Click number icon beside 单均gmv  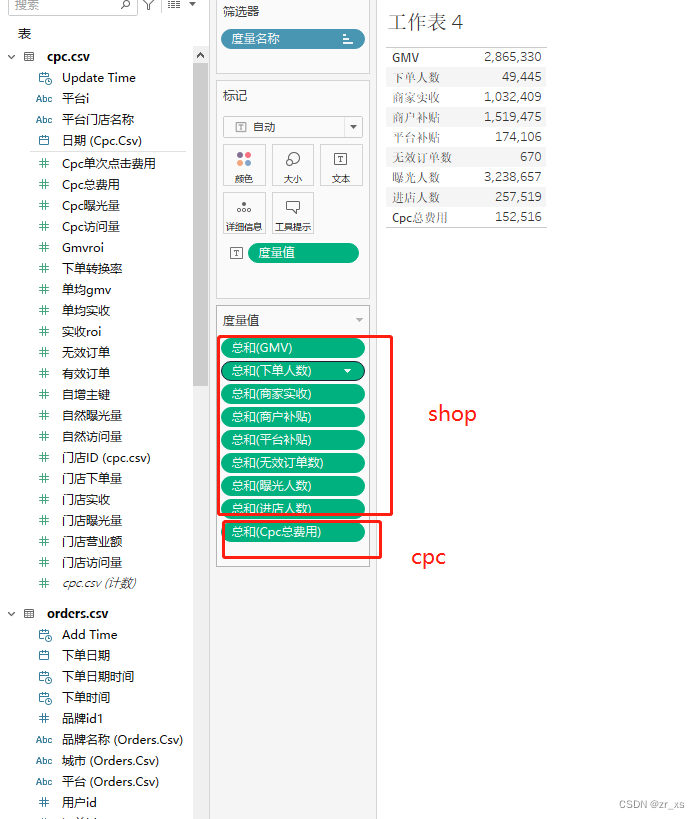pos(44,289)
